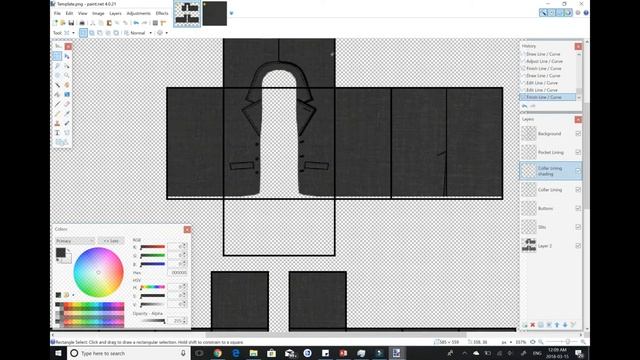Select the Zoom tool in toolbox

pyautogui.click(x=67, y=75)
